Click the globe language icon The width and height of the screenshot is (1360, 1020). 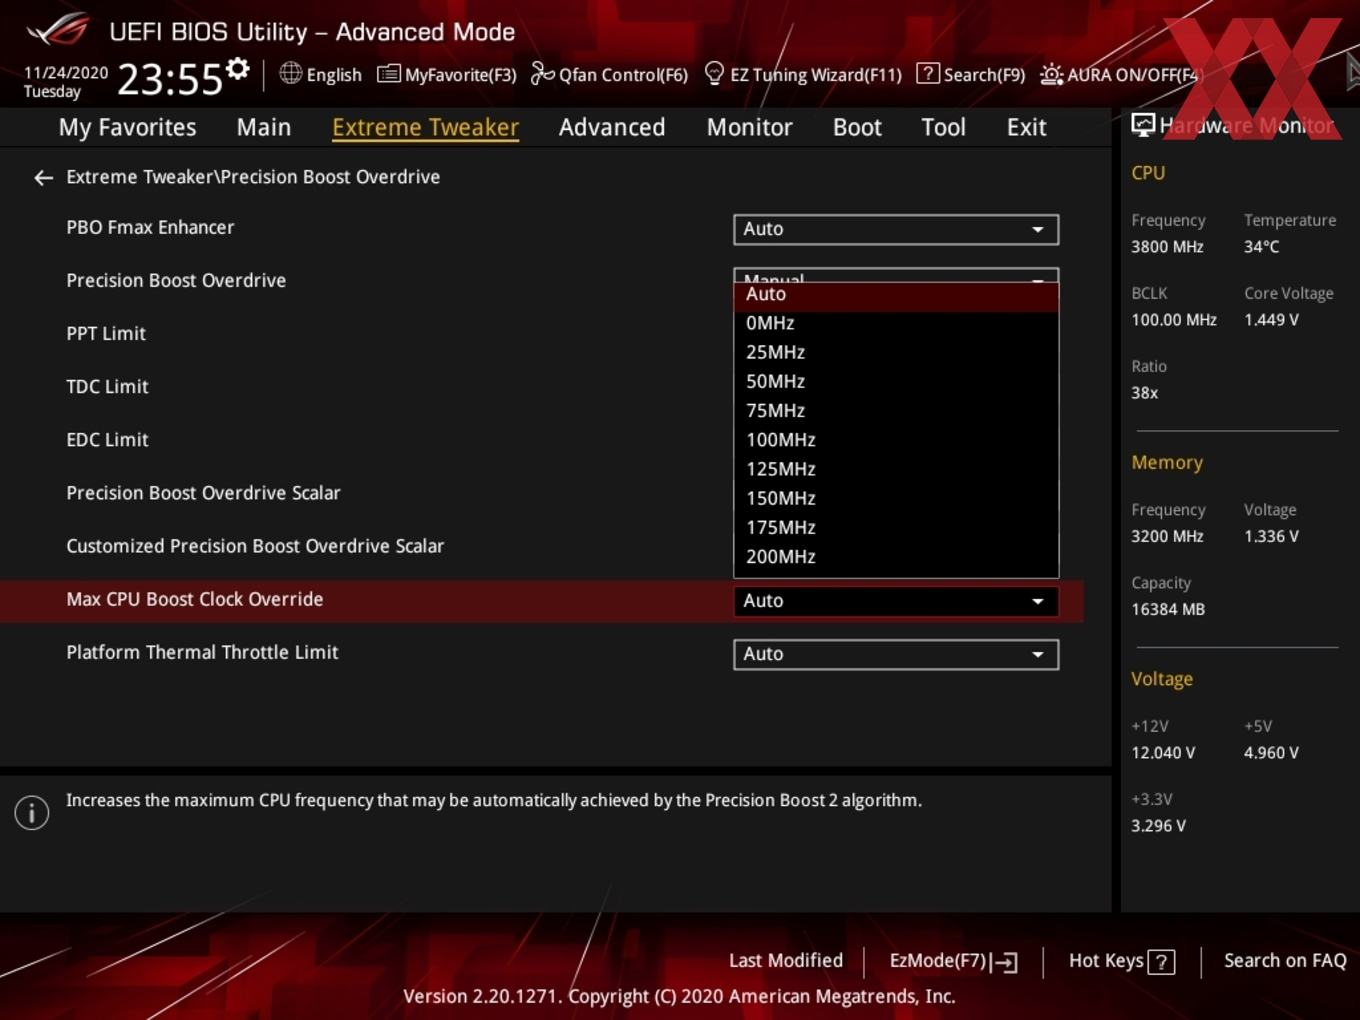tap(290, 73)
